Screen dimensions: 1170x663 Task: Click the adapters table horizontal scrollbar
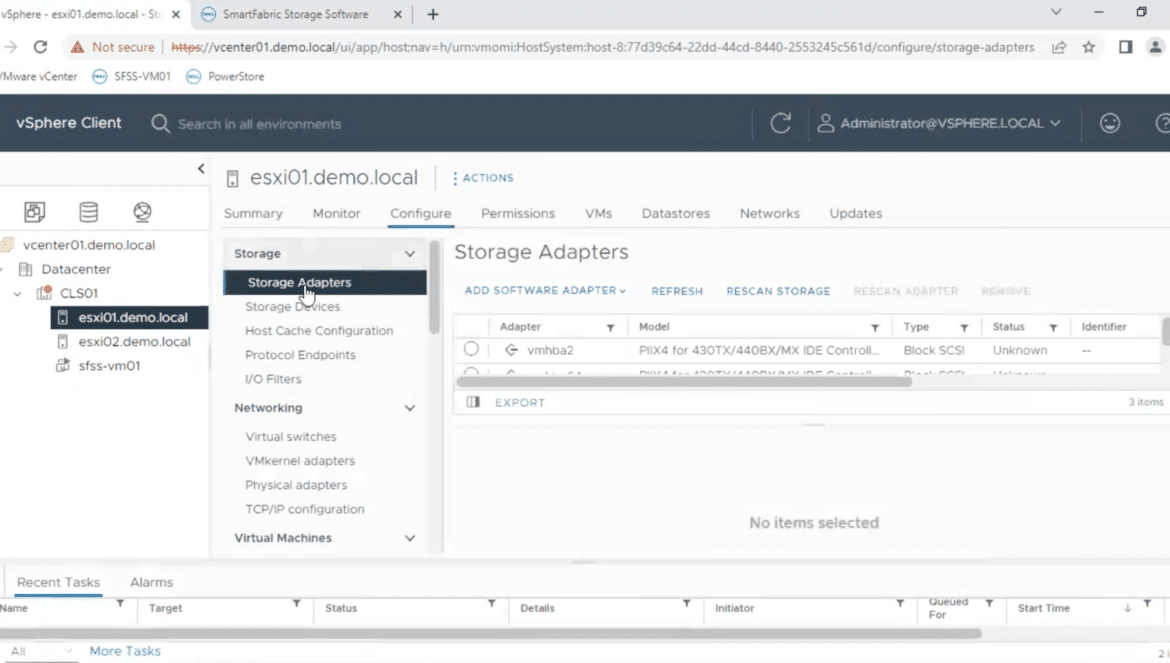(x=683, y=381)
